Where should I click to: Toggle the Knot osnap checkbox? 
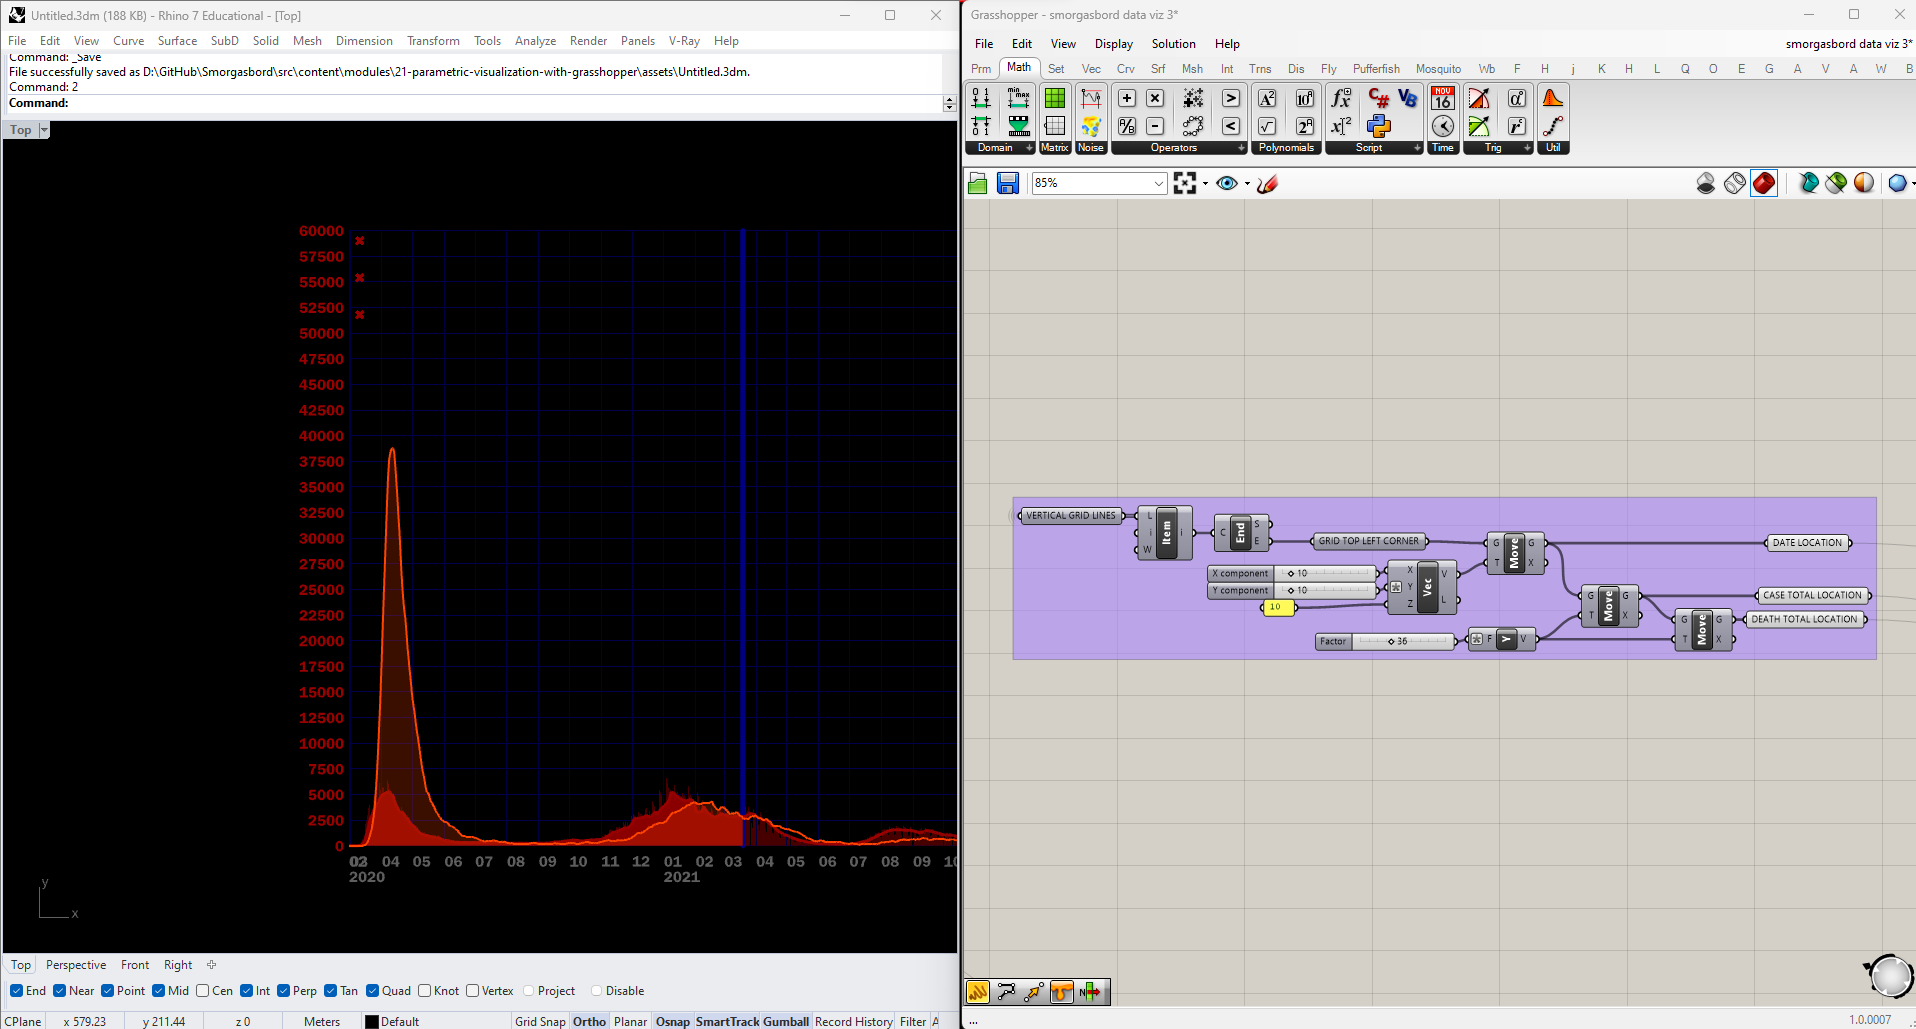pos(425,991)
